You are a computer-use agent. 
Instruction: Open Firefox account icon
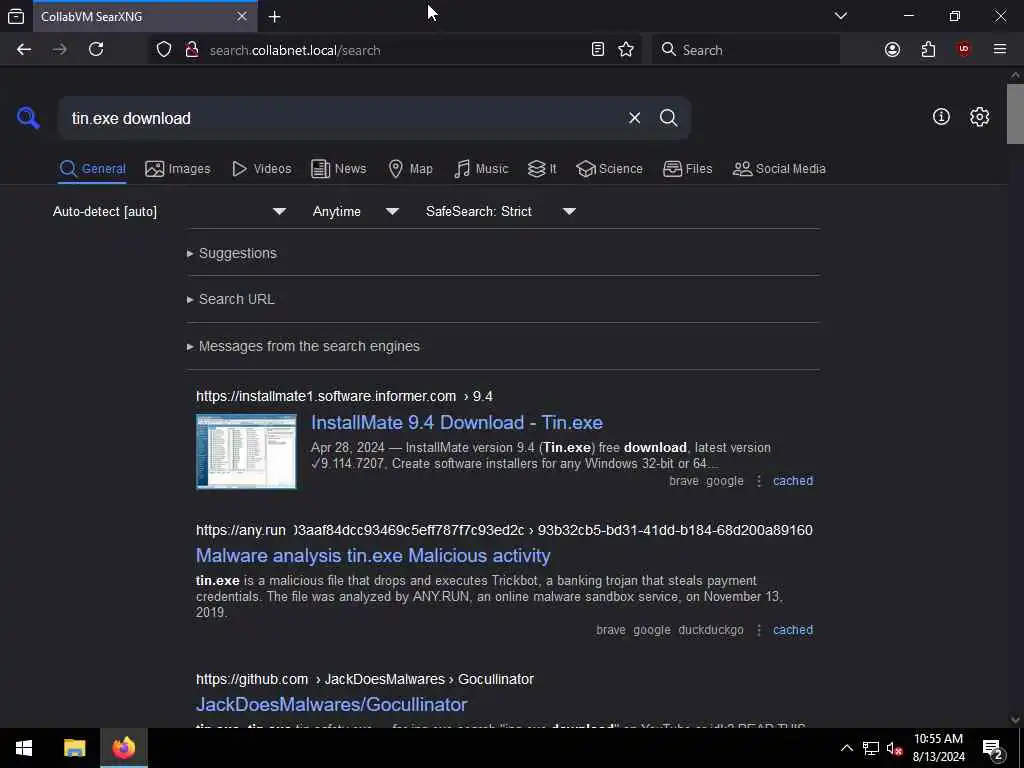892,50
